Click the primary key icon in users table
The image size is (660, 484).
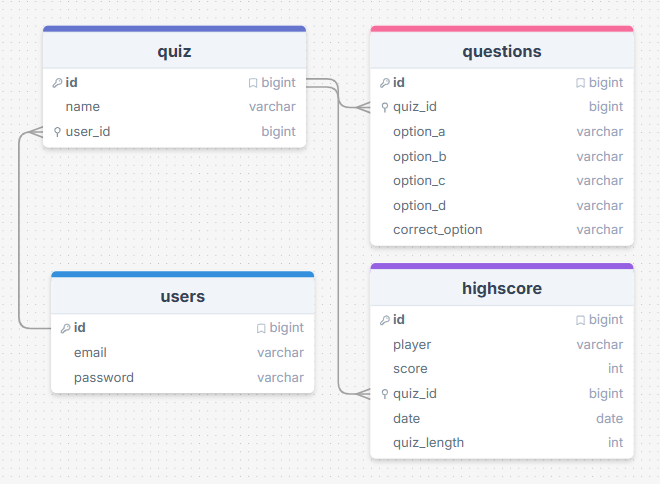point(65,328)
